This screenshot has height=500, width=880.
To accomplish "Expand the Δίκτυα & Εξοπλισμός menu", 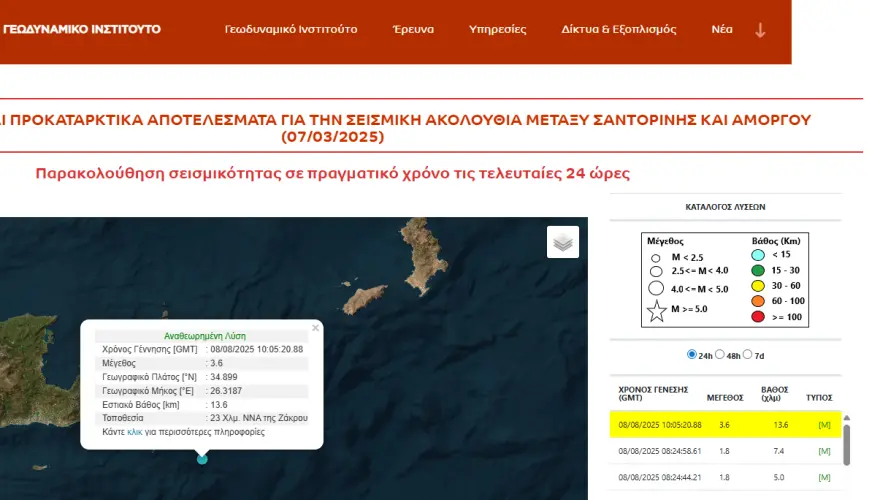I will pyautogui.click(x=617, y=29).
